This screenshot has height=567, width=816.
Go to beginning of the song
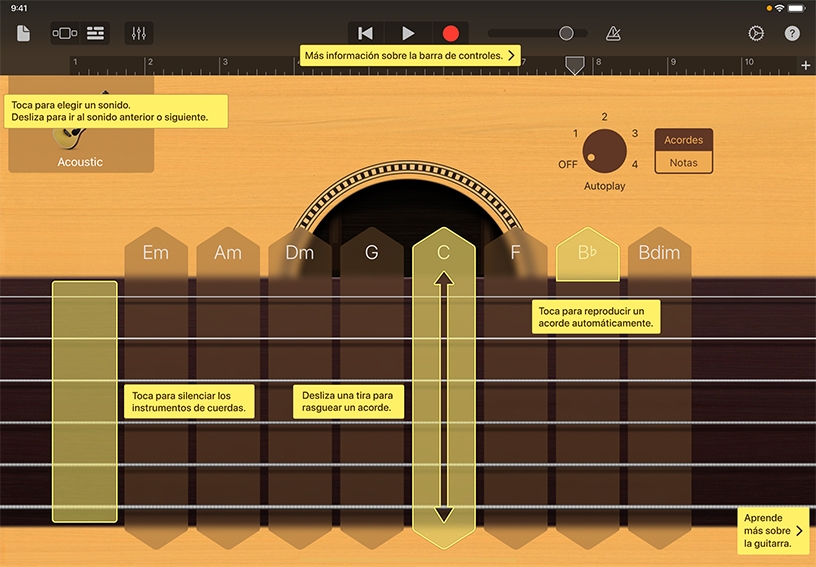pyautogui.click(x=365, y=33)
